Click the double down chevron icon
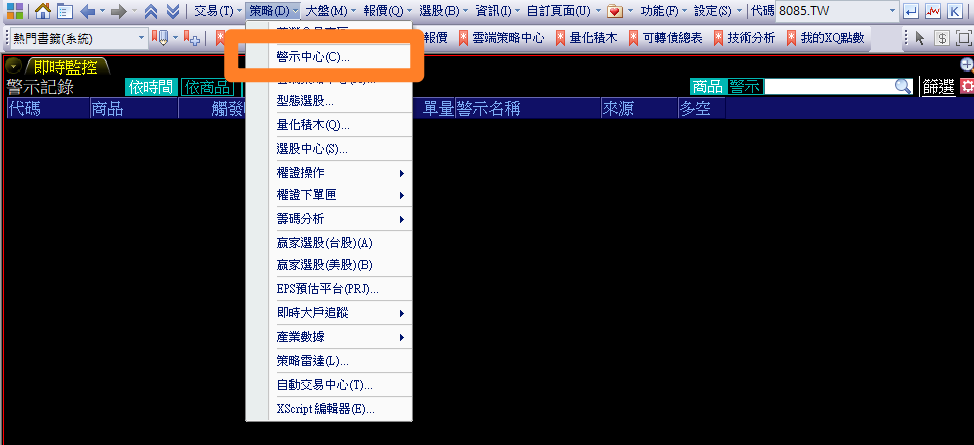The image size is (974, 445). point(172,11)
